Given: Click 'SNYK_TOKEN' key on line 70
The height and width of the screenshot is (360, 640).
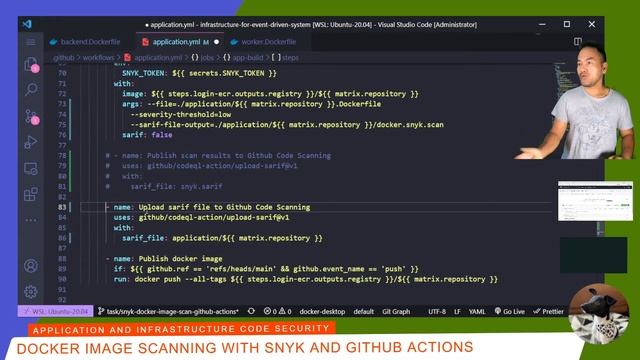Looking at the screenshot, I should (x=143, y=73).
